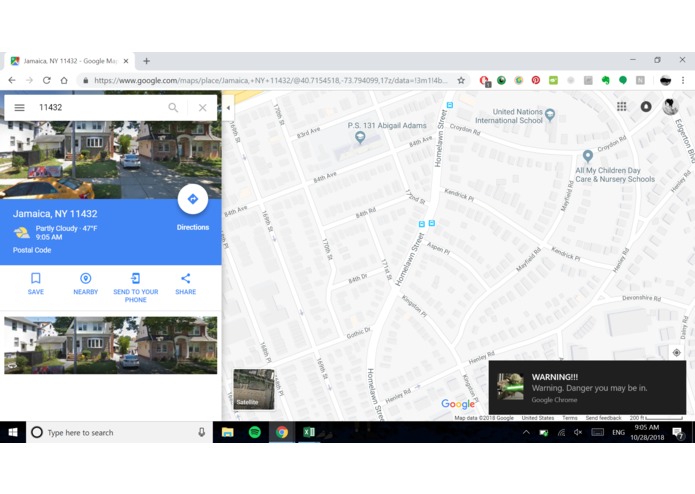Click the United States link in footer

click(x=538, y=418)
